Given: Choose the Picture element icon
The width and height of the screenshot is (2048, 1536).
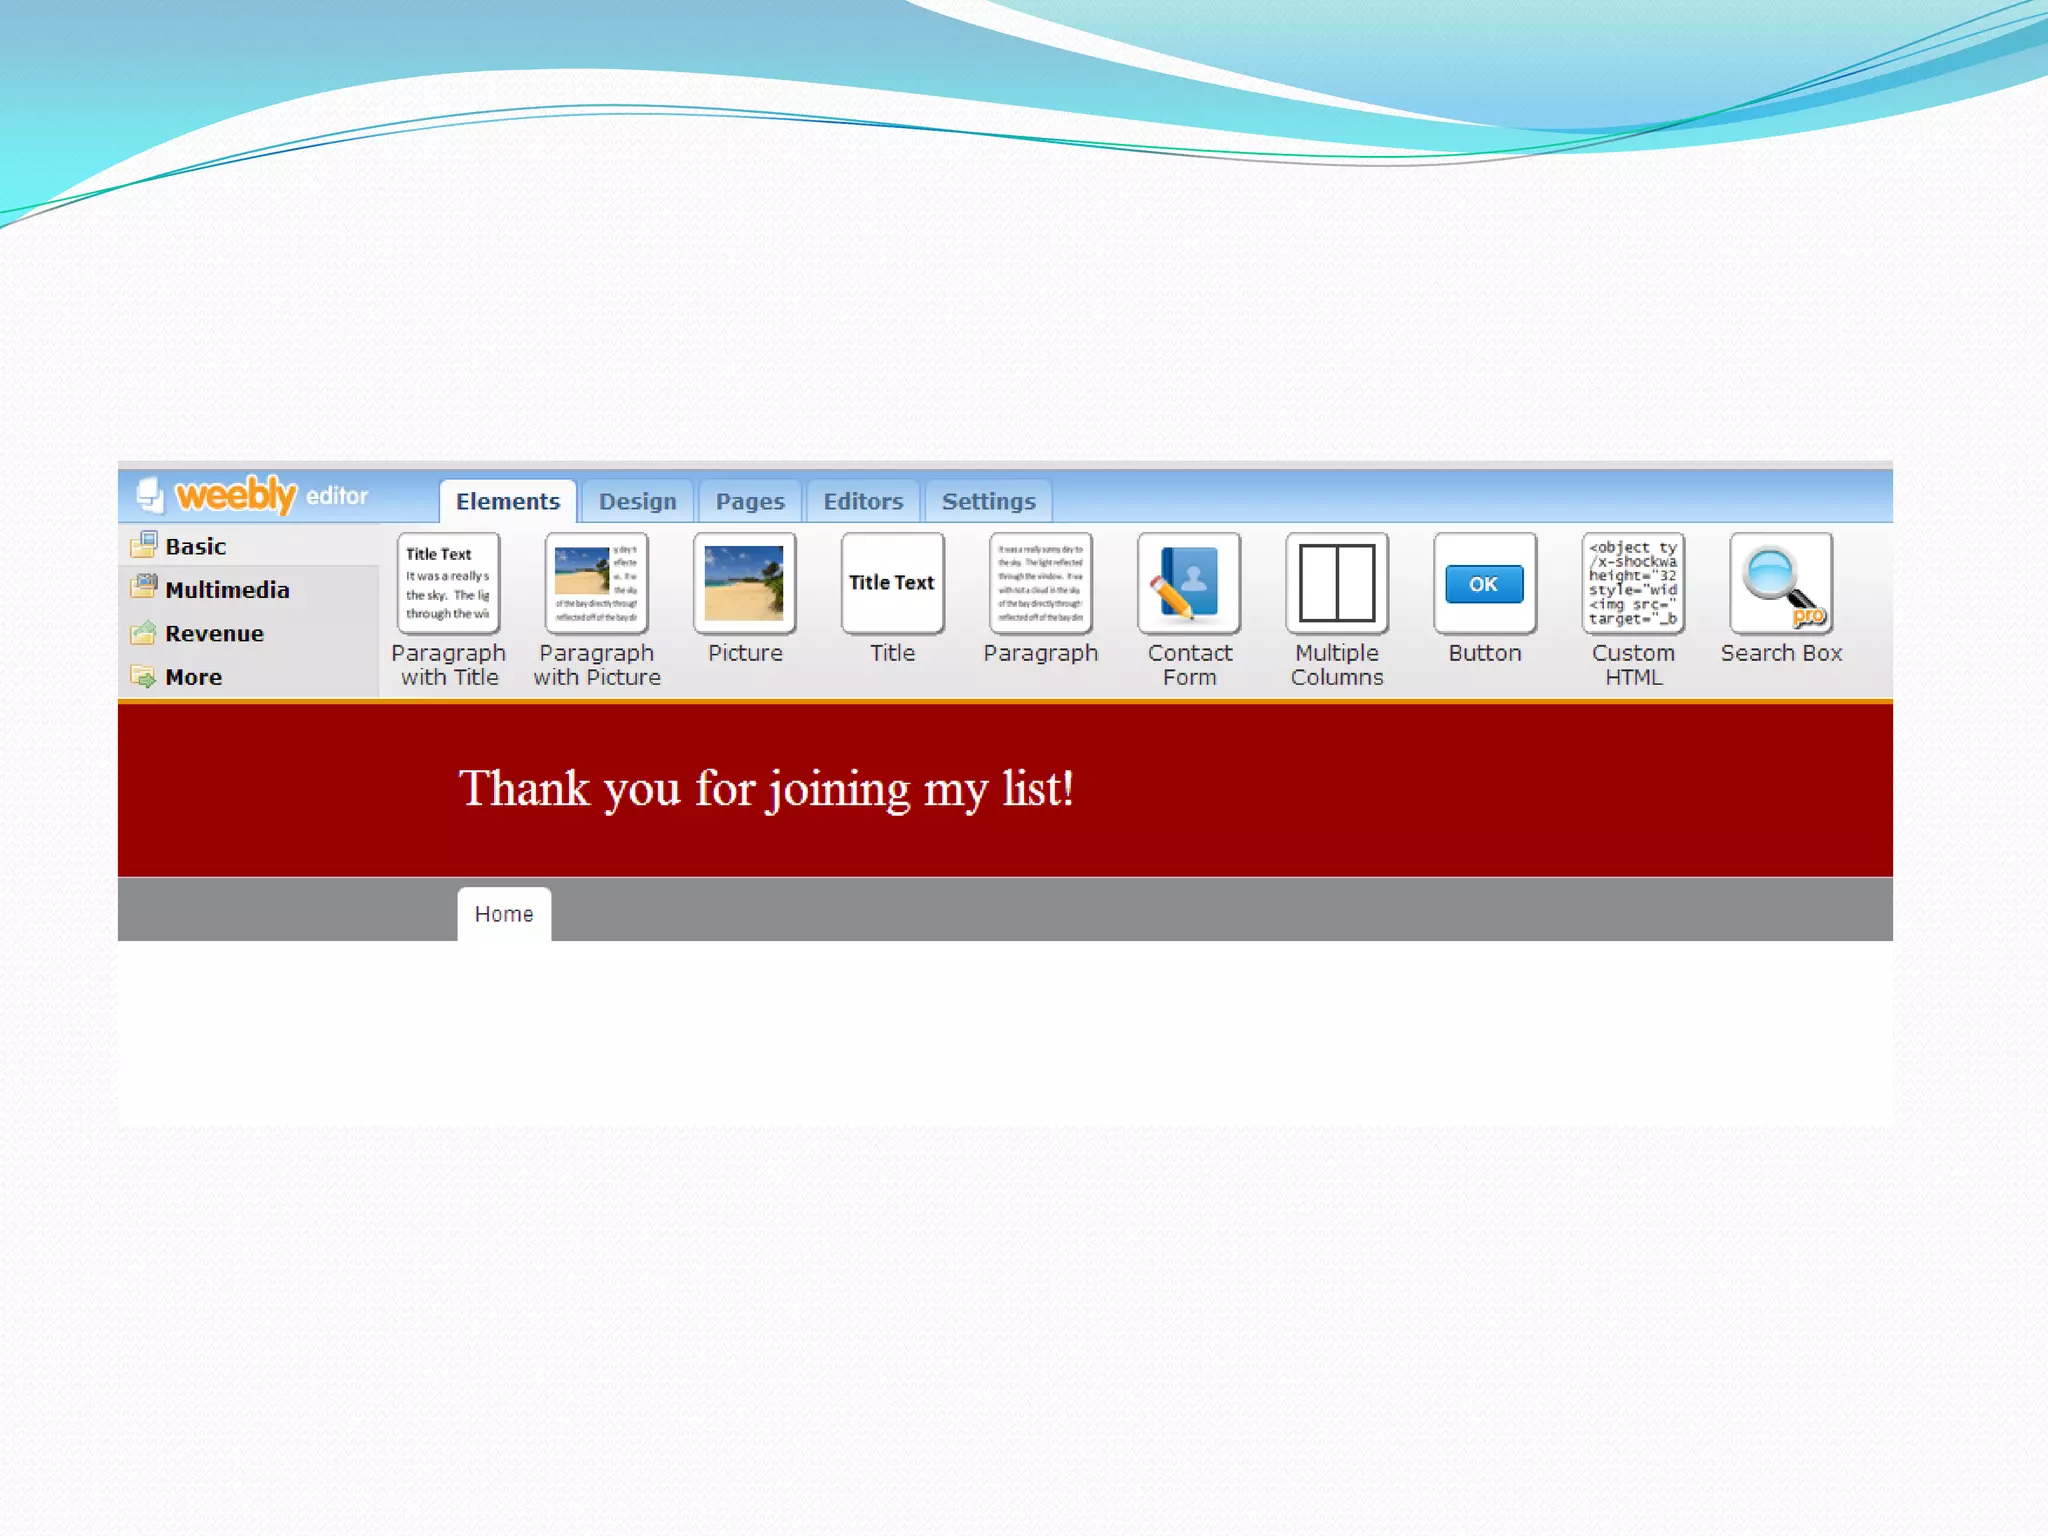Looking at the screenshot, I should coord(744,583).
